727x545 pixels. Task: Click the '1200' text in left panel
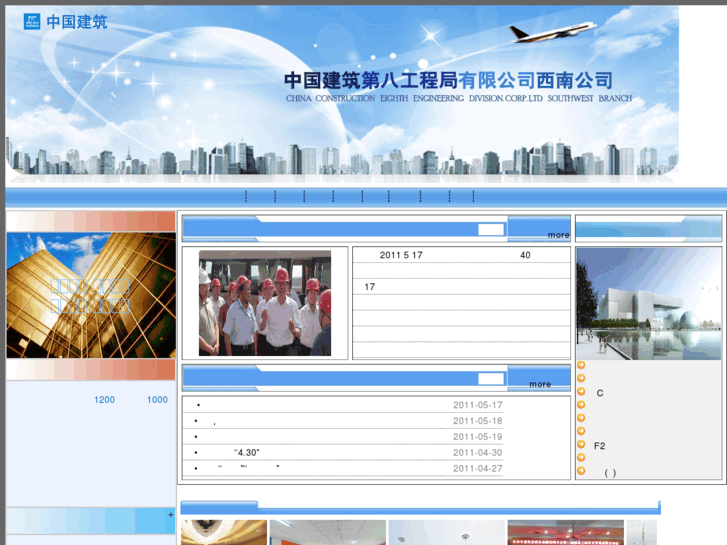point(104,400)
